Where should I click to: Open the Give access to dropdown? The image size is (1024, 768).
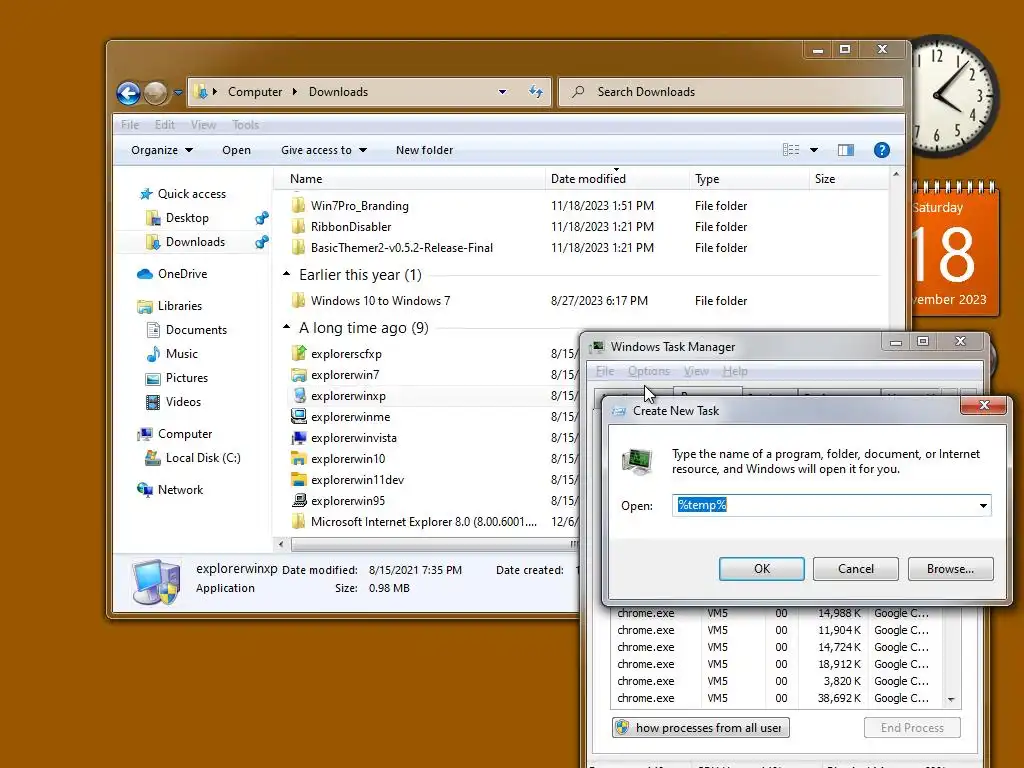(x=324, y=150)
